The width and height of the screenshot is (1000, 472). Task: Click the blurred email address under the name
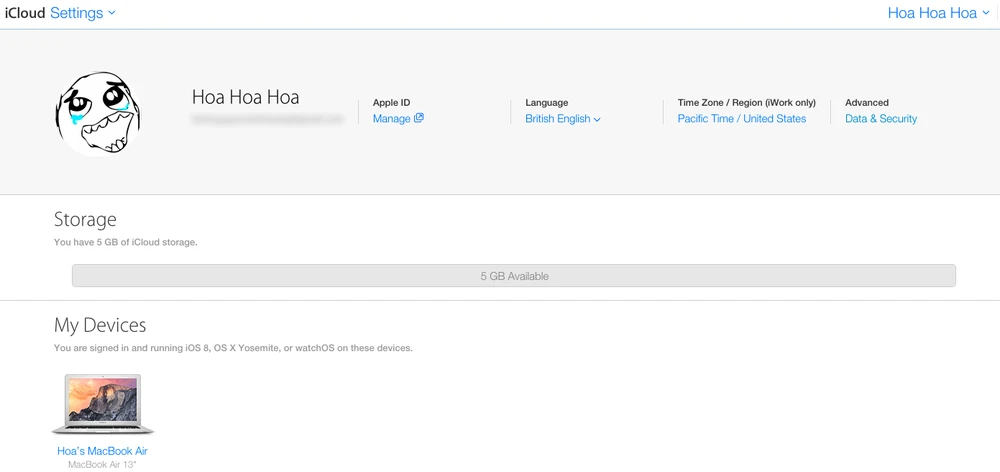pyautogui.click(x=267, y=119)
